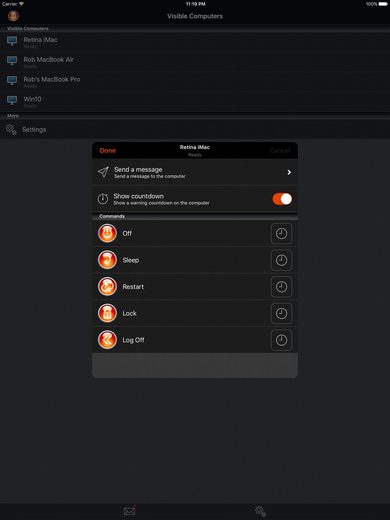Viewport: 390px width, 520px height.
Task: Select the Off command label
Action: pyautogui.click(x=127, y=233)
